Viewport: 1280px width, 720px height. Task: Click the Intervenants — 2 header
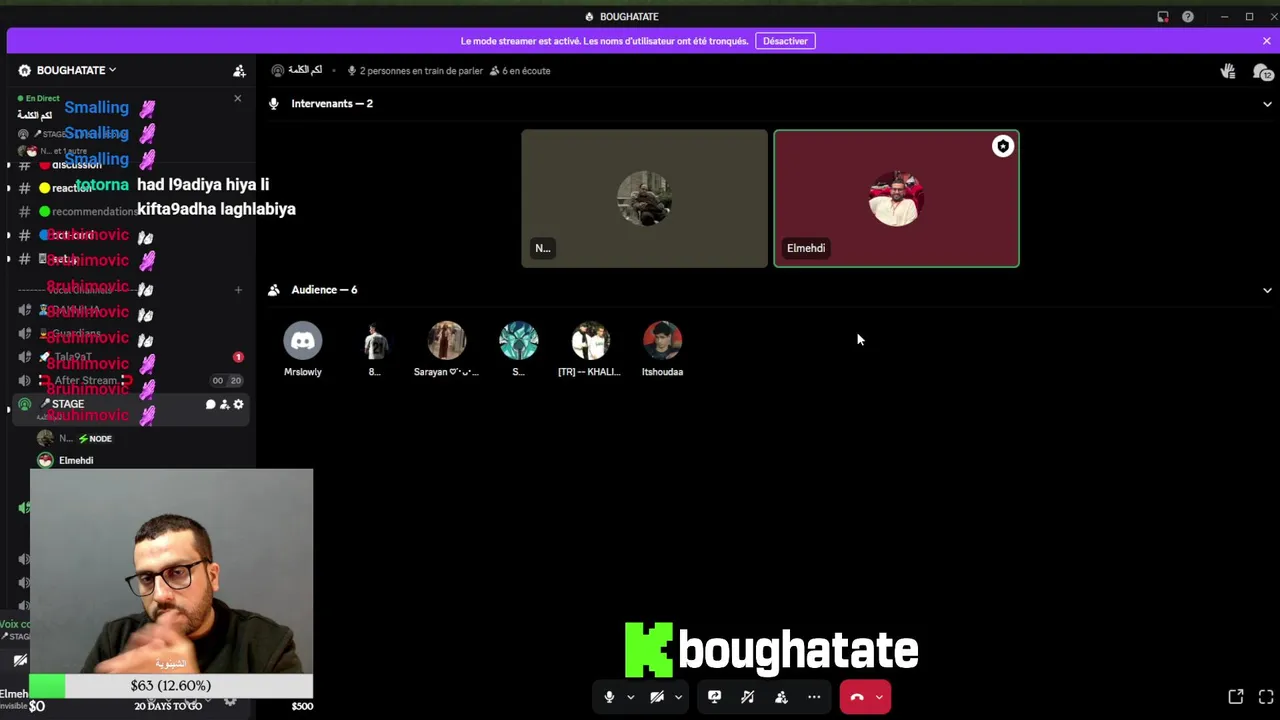click(x=332, y=104)
